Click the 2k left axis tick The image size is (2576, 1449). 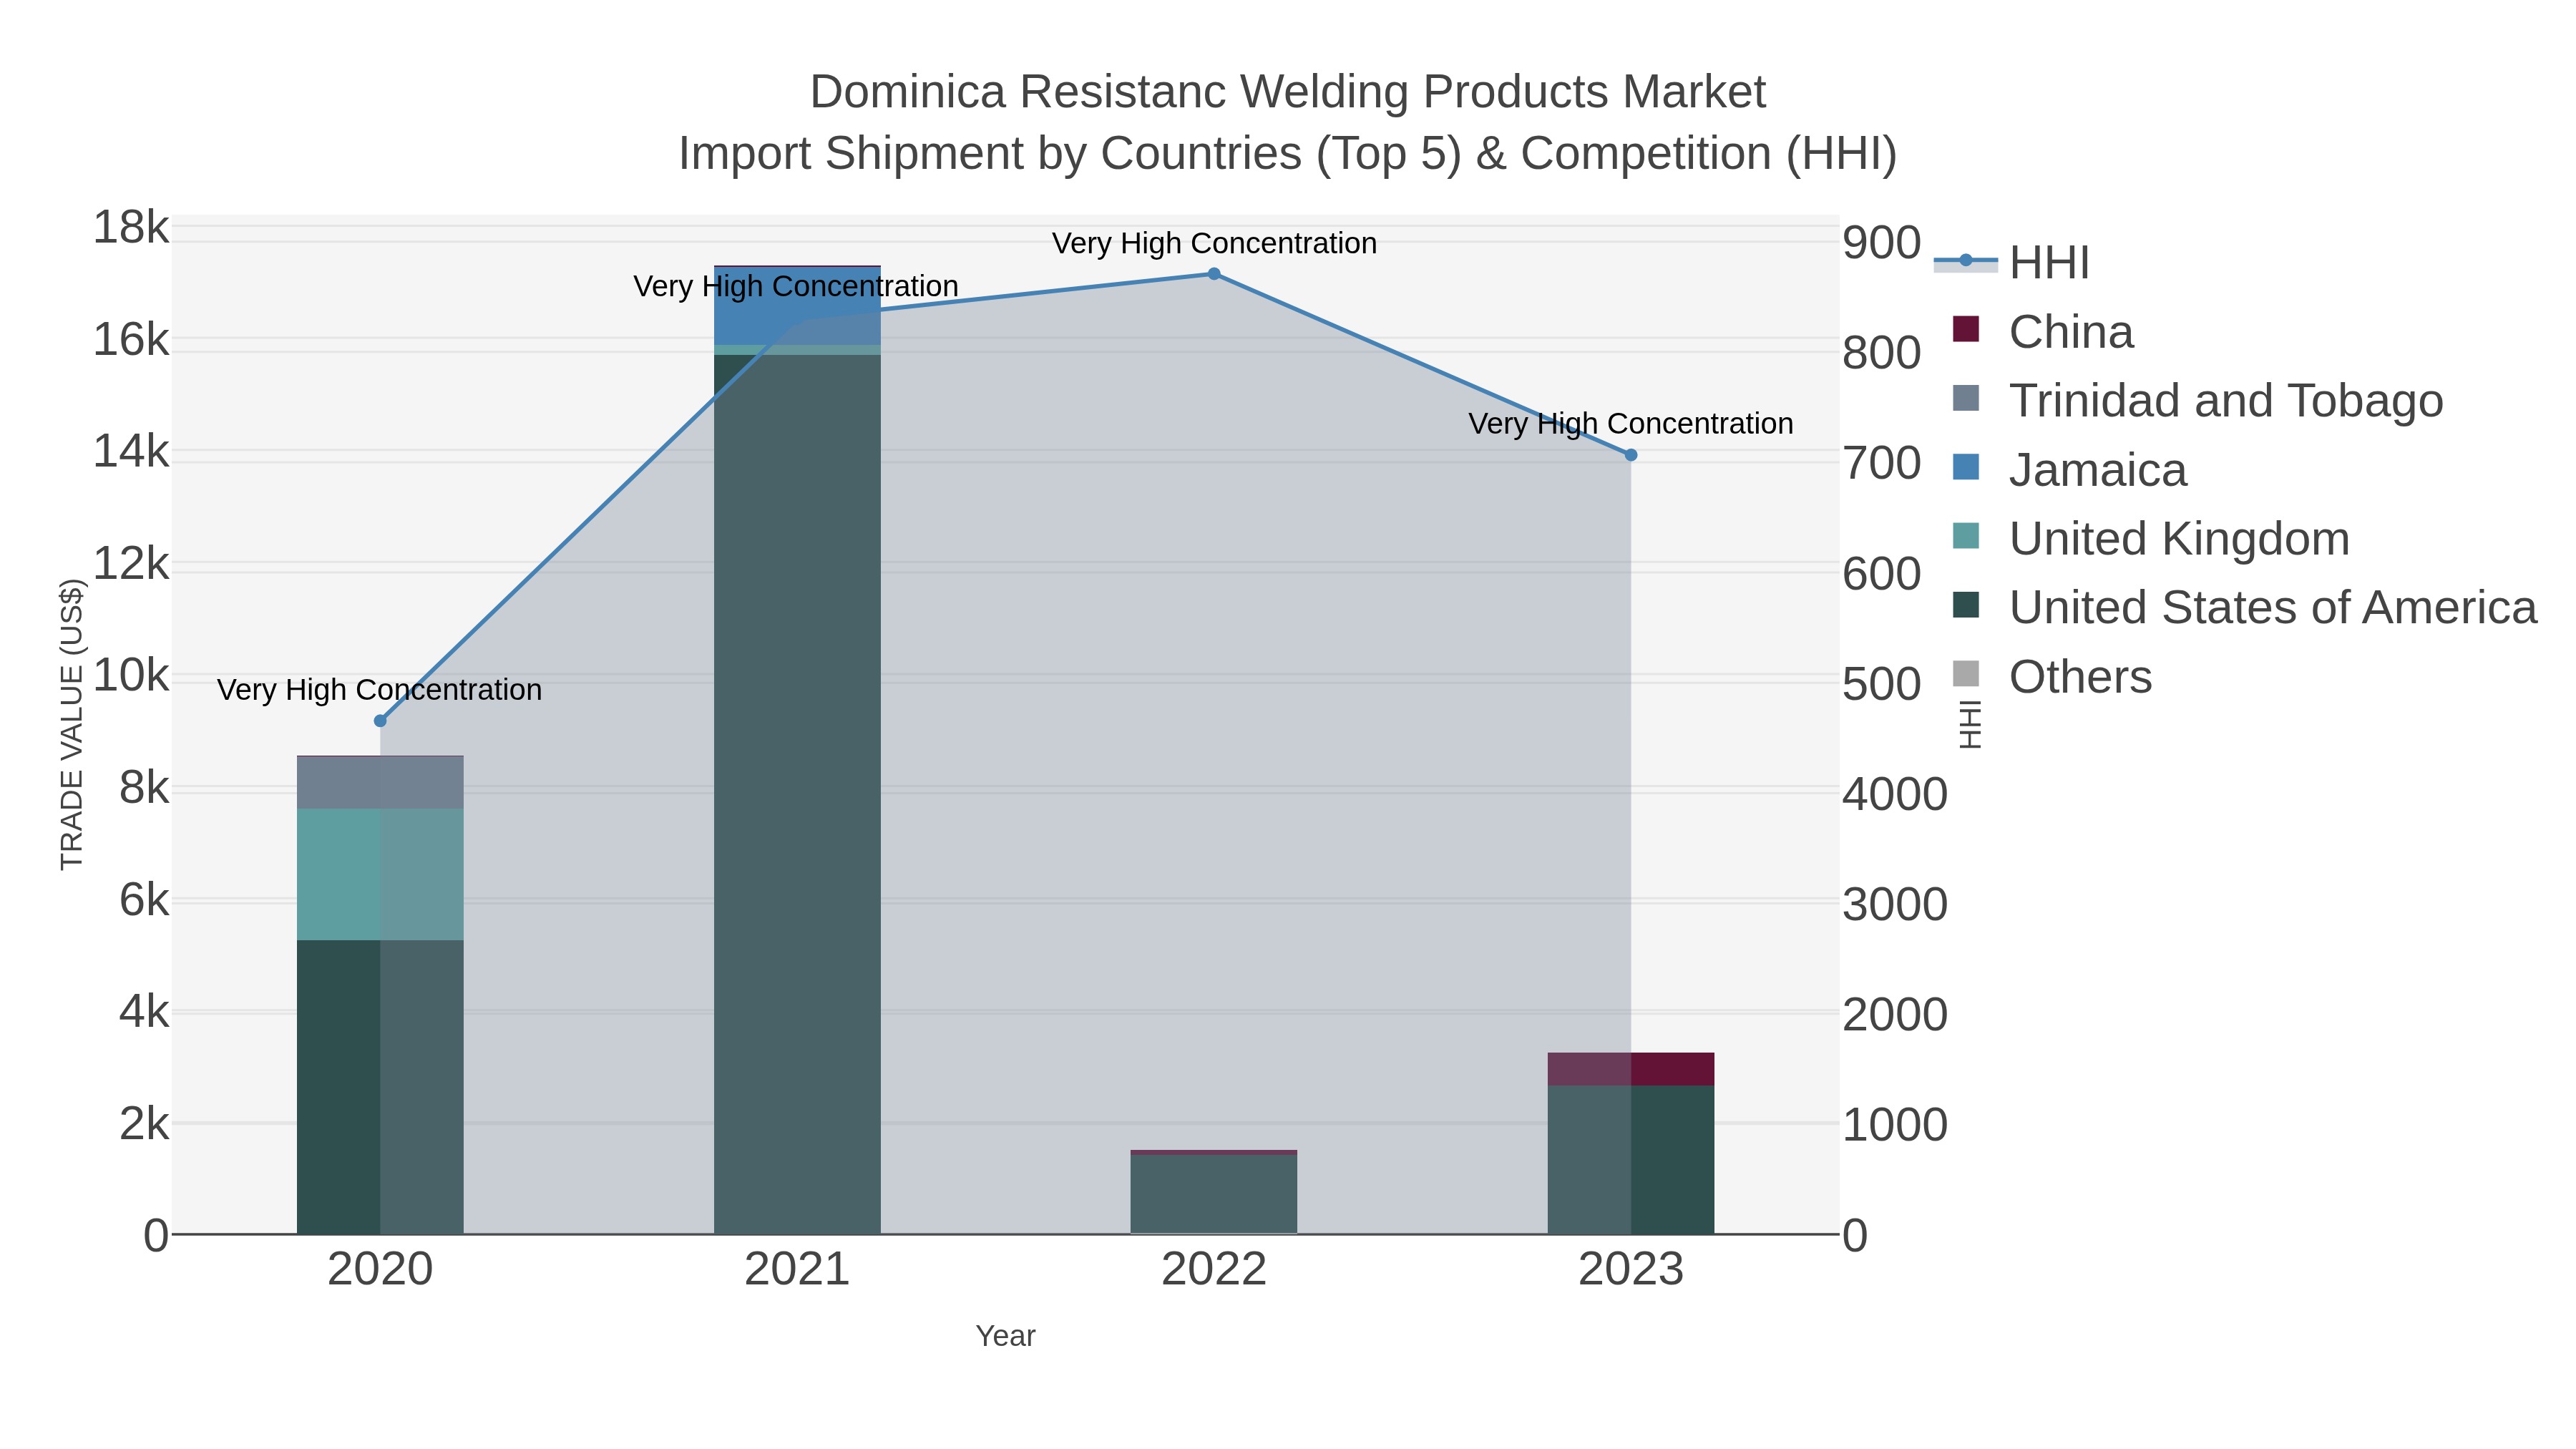[x=144, y=1124]
